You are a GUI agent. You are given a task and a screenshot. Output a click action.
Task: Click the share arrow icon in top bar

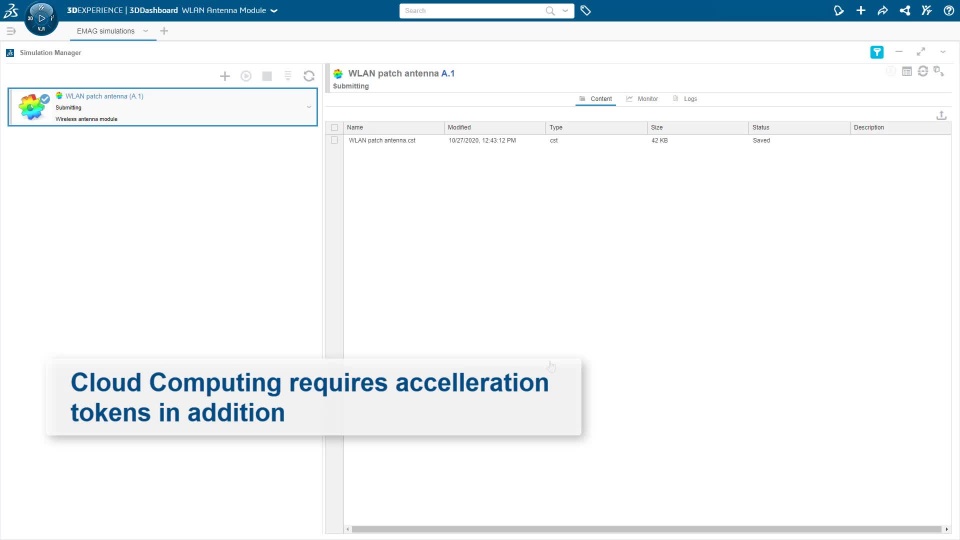883,10
